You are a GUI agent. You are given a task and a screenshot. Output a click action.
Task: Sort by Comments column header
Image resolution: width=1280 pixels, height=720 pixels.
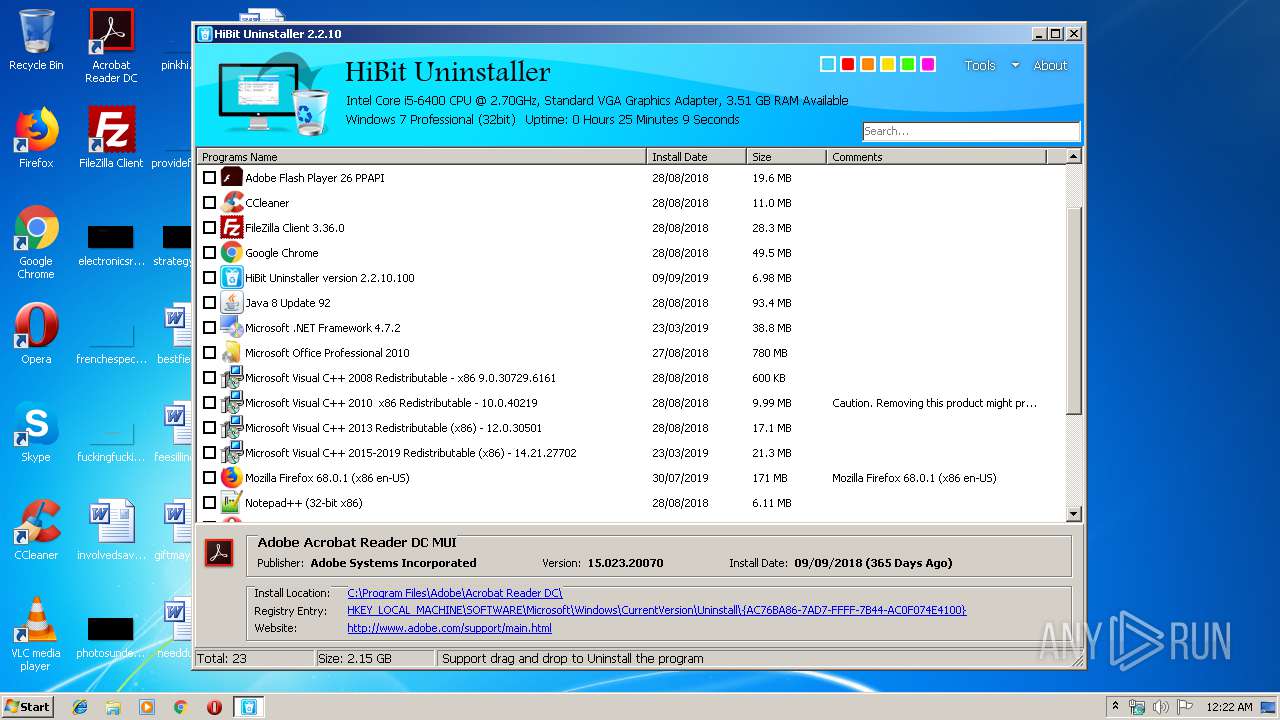pyautogui.click(x=936, y=157)
